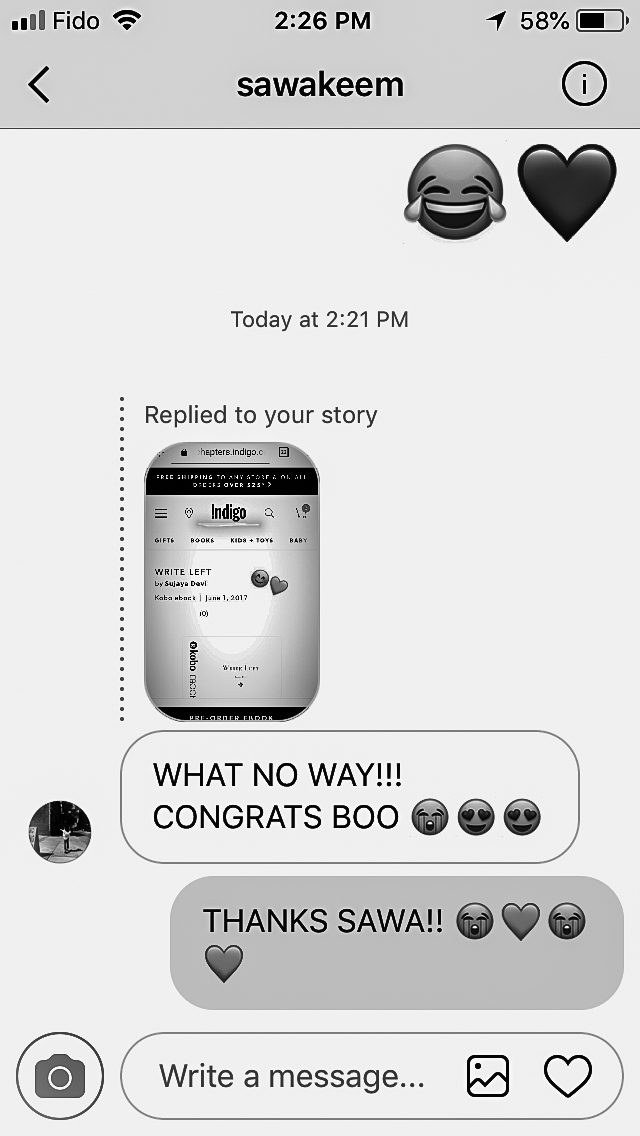The width and height of the screenshot is (640, 1136).
Task: Tap the laughing-crying emoji message
Action: [x=454, y=192]
